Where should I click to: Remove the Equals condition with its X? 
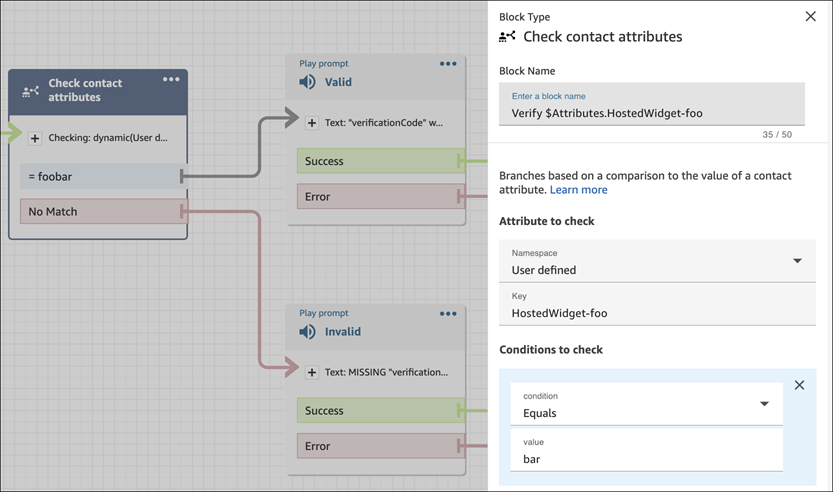tap(799, 385)
